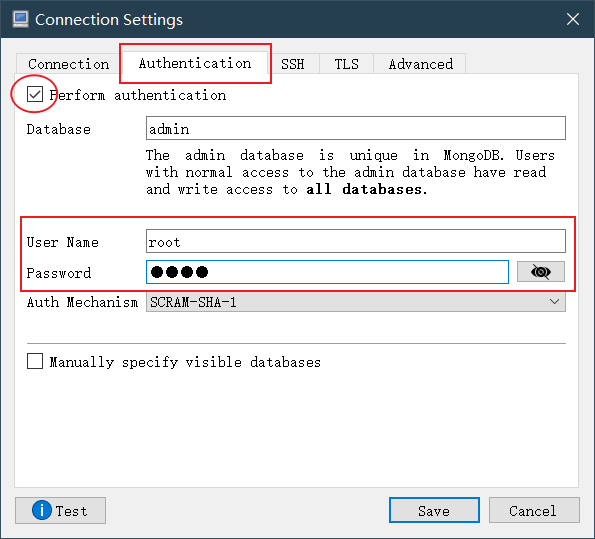595x539 pixels.
Task: Open the Advanced tab
Action: pos(420,64)
